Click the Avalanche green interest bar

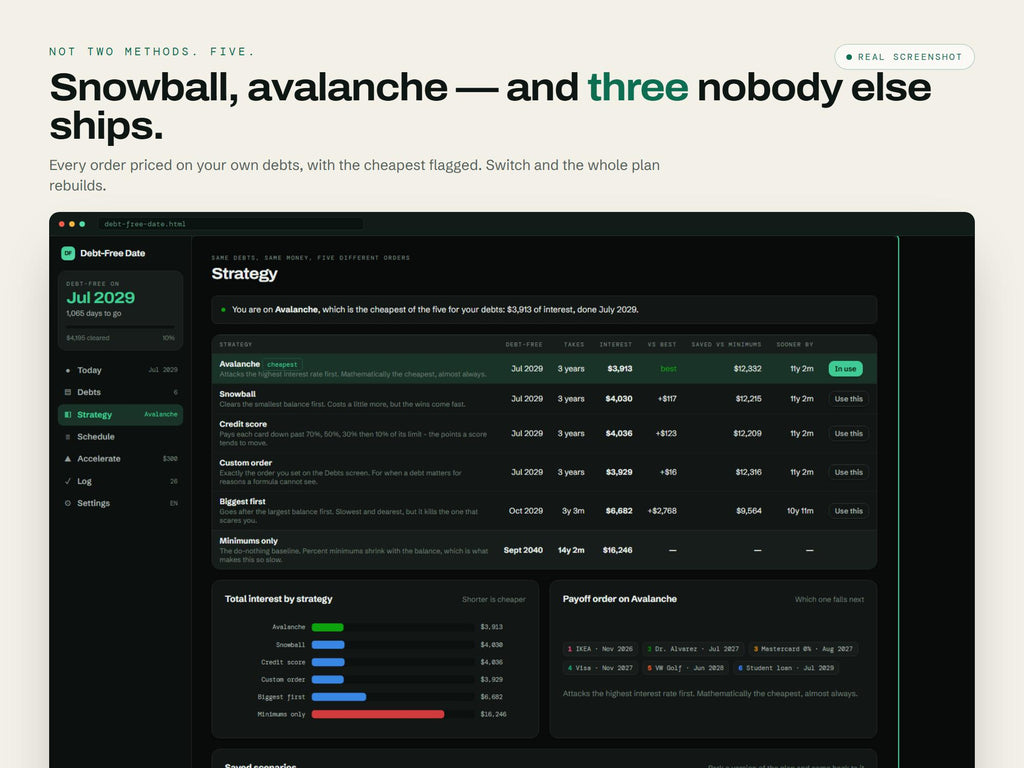[327, 628]
